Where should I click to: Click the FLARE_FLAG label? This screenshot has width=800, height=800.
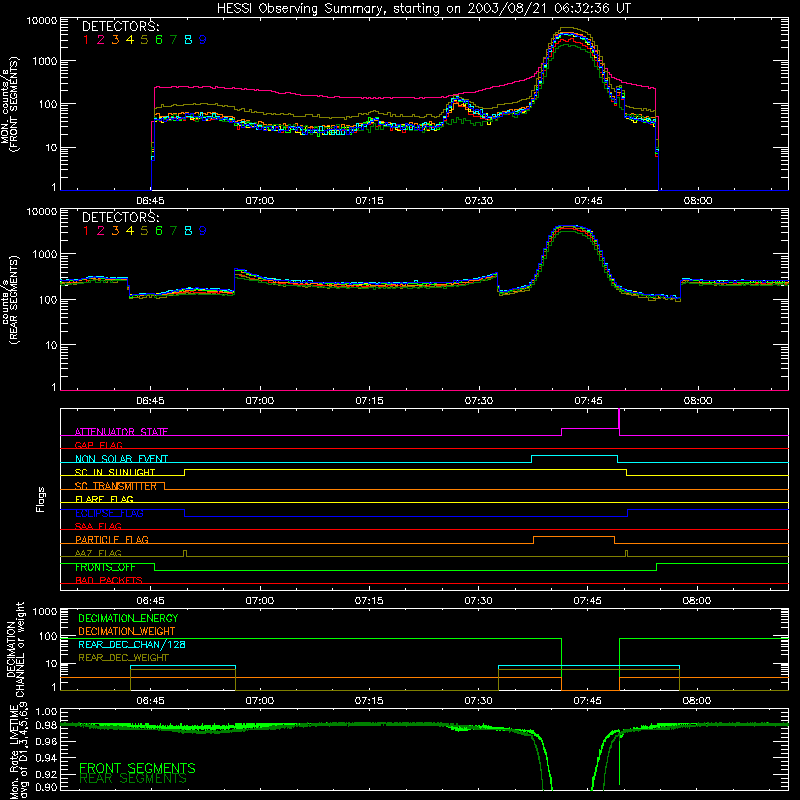(104, 499)
